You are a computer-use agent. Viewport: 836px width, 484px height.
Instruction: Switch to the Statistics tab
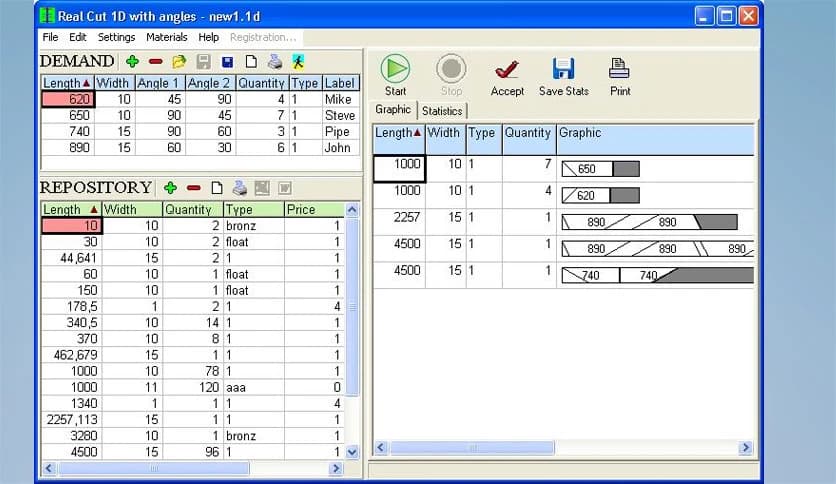pos(442,111)
